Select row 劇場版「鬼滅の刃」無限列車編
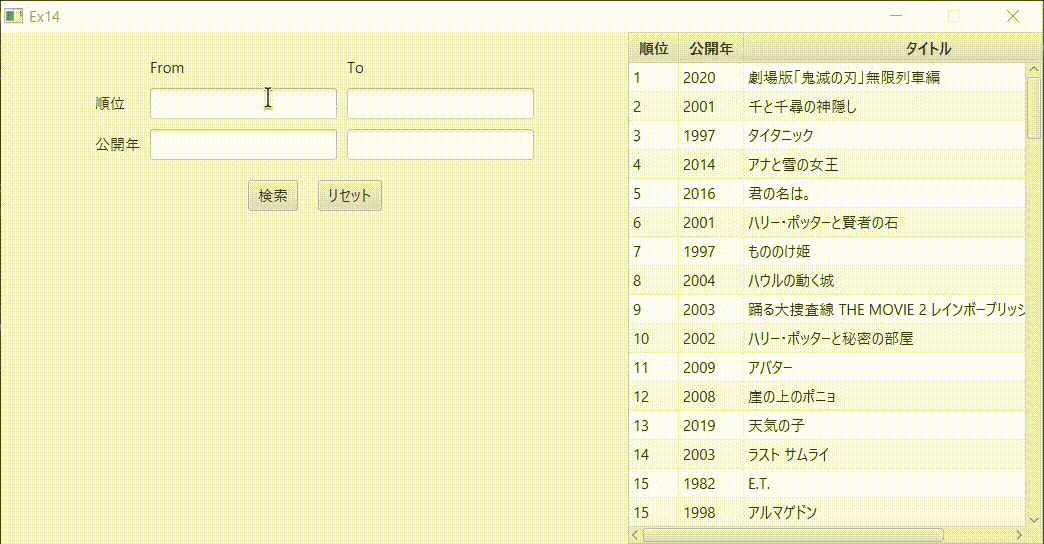1044x544 pixels. 827,77
